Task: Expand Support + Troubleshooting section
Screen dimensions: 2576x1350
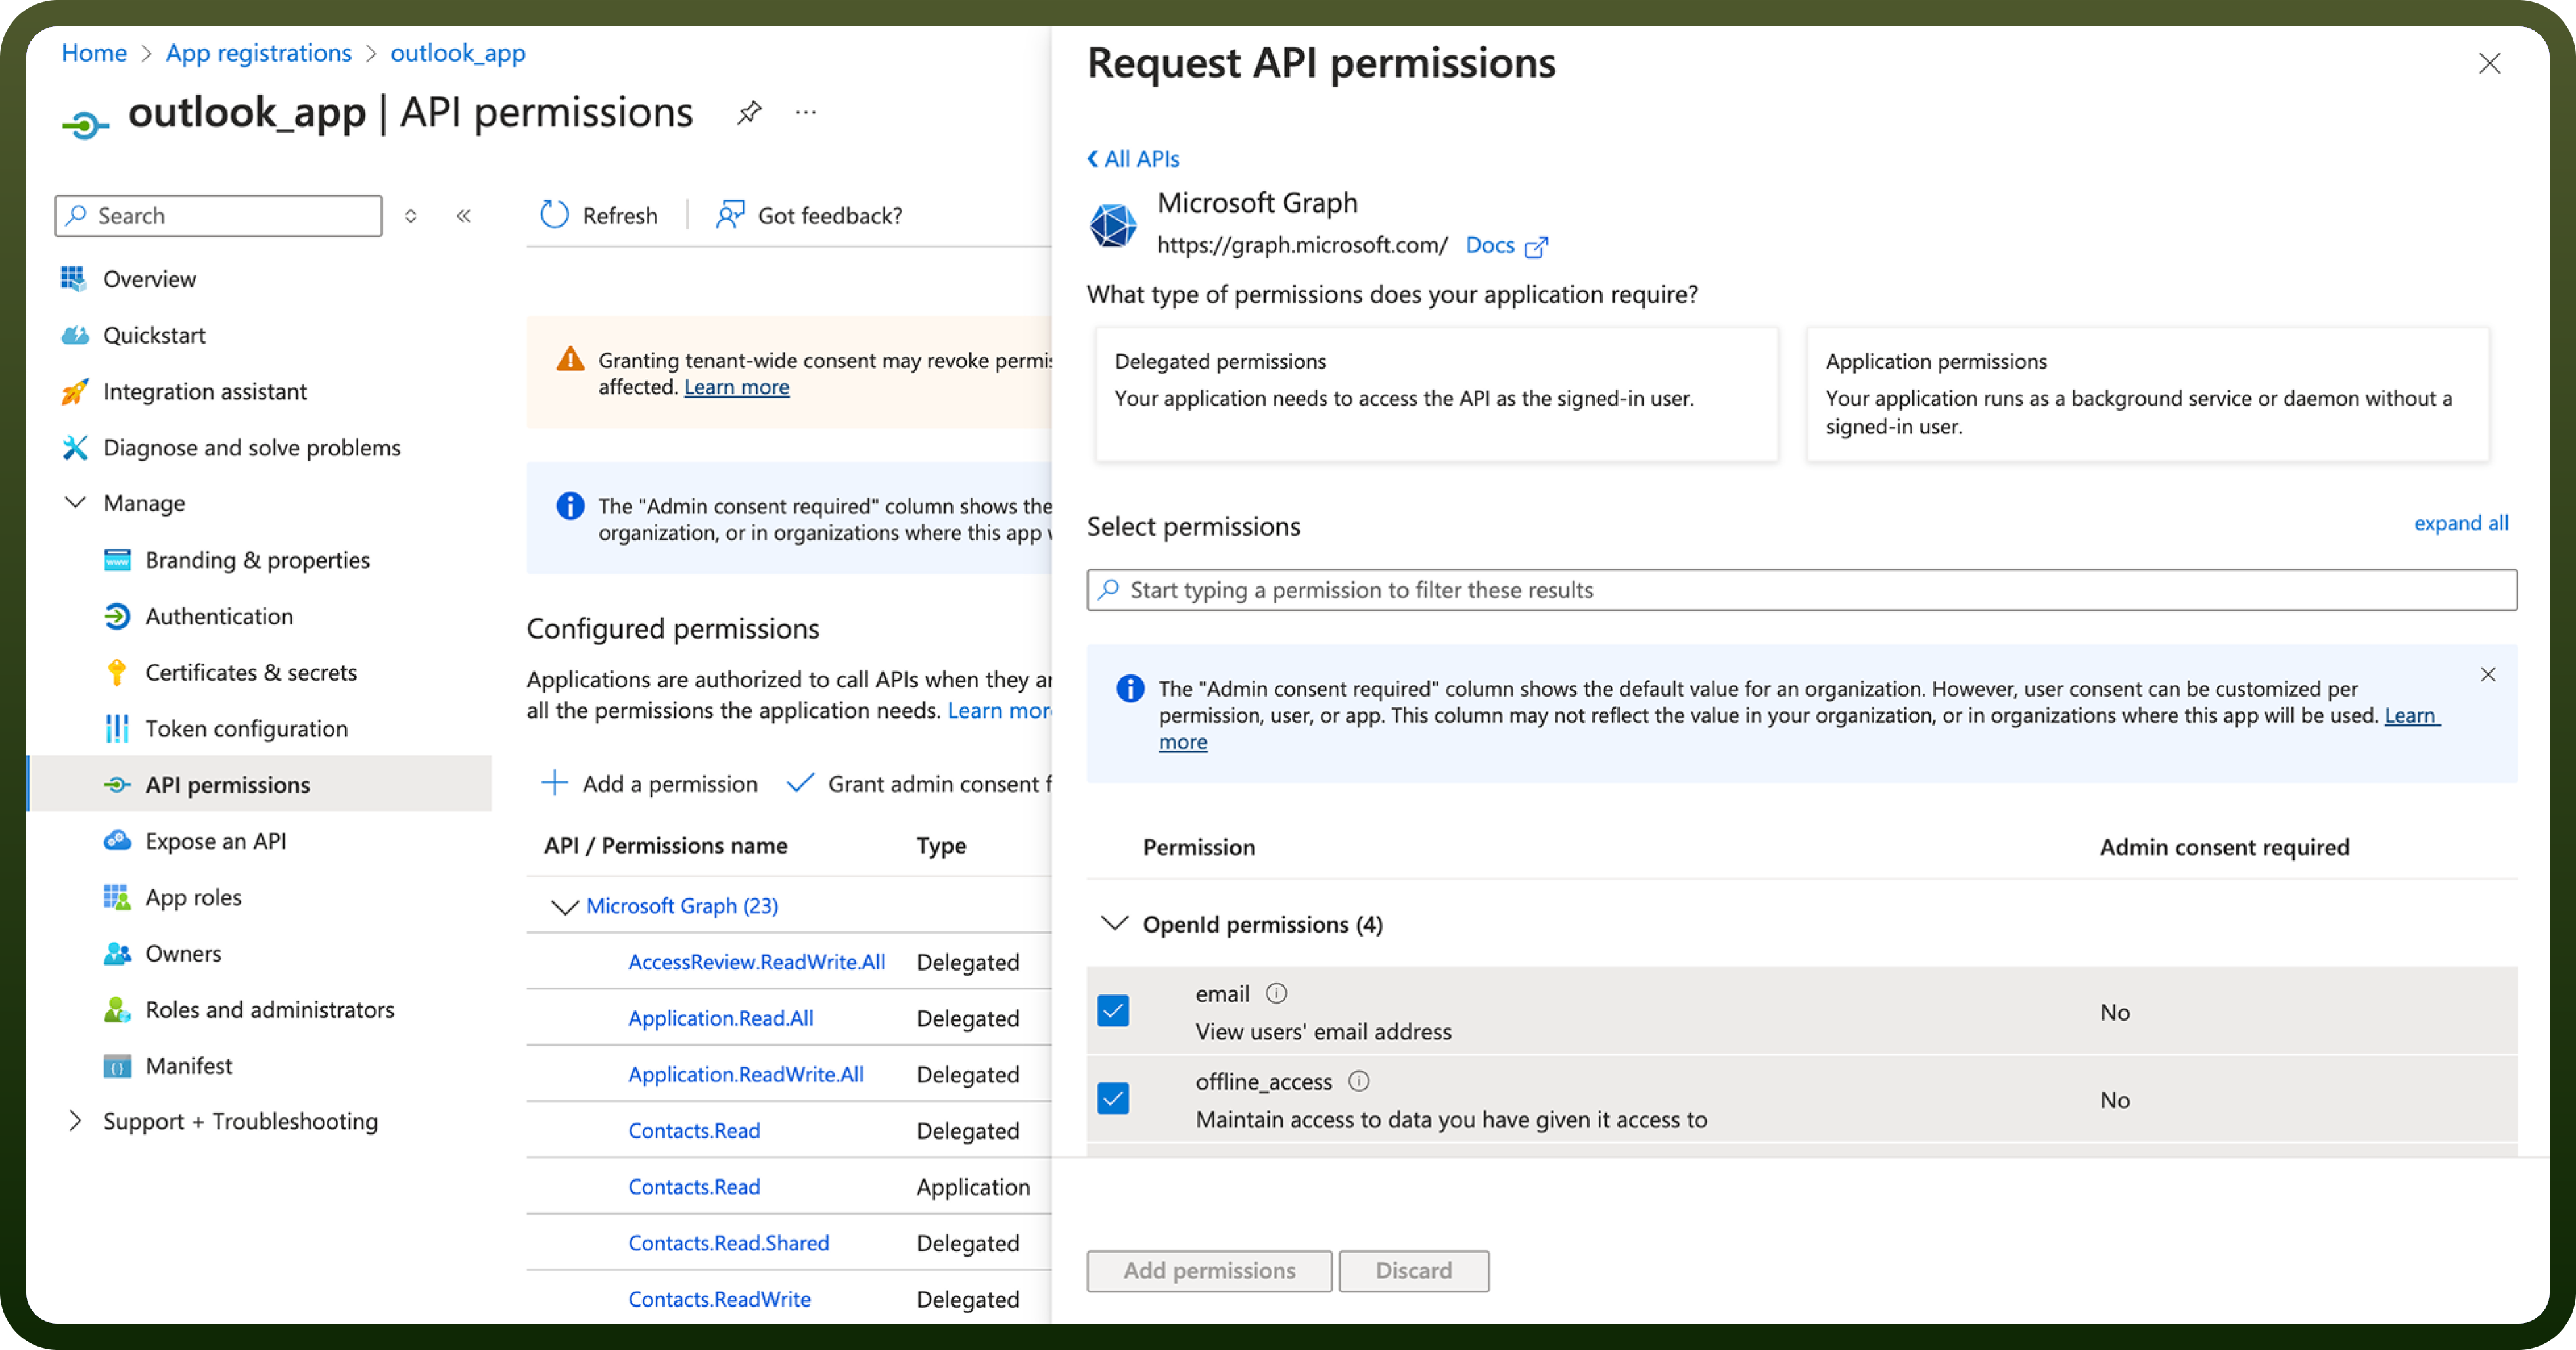Action: [x=75, y=1120]
